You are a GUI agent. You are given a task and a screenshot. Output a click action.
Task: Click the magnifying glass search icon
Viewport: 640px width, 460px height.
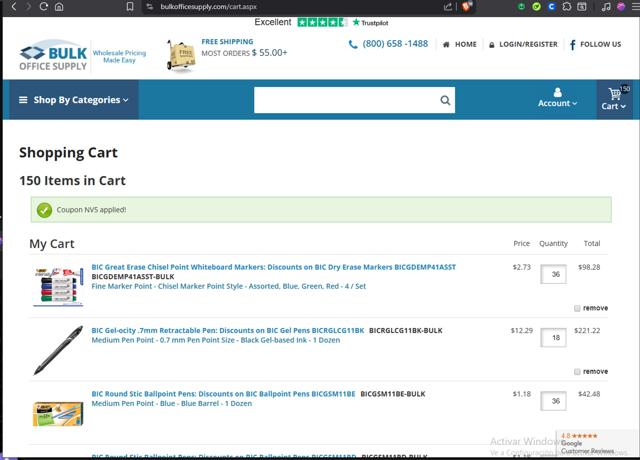(x=445, y=100)
